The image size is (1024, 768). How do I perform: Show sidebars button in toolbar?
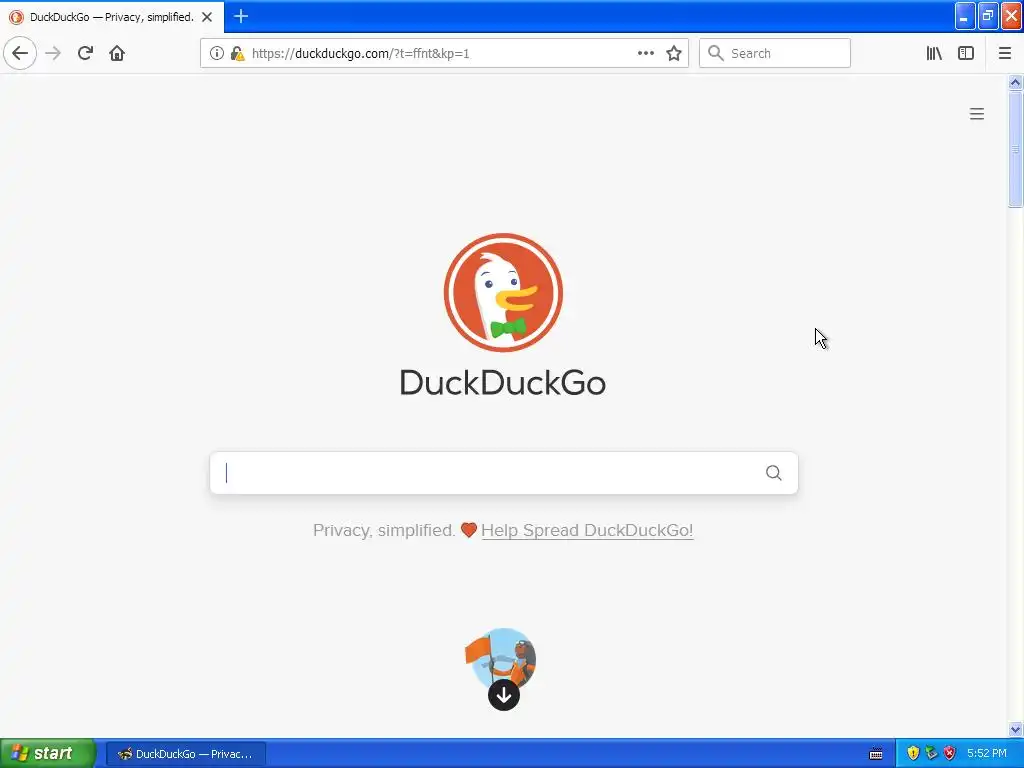click(x=966, y=53)
